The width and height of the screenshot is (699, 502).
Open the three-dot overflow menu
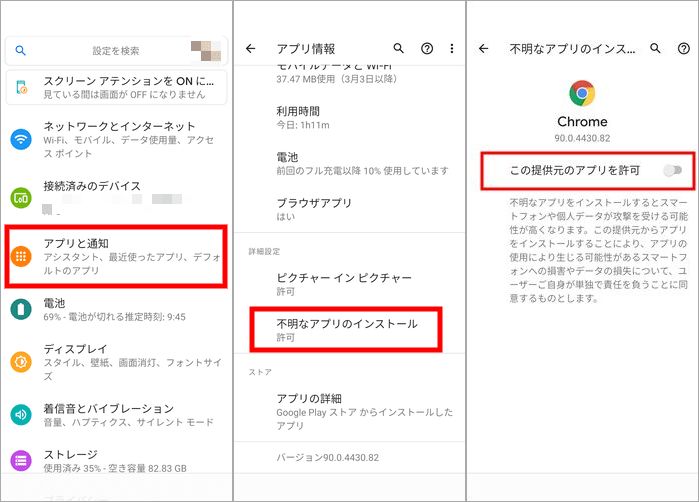pos(452,49)
